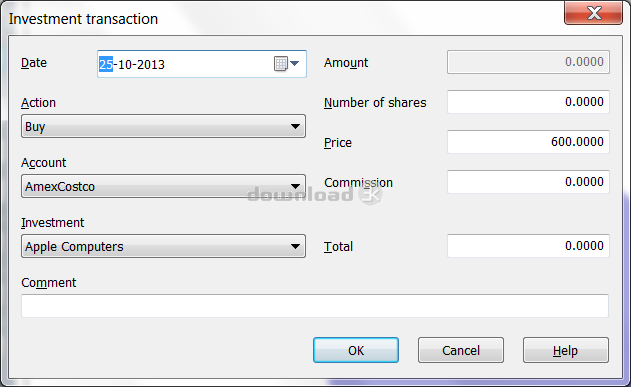Click the Number of shares input field
The height and width of the screenshot is (387, 631).
click(528, 102)
